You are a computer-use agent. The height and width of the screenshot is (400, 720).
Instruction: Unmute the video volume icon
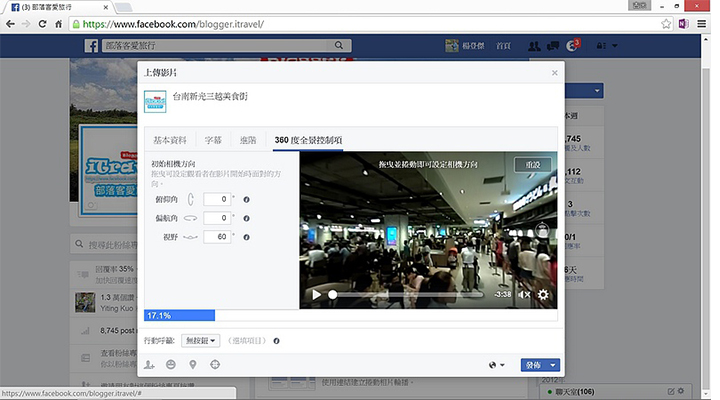[x=524, y=294]
